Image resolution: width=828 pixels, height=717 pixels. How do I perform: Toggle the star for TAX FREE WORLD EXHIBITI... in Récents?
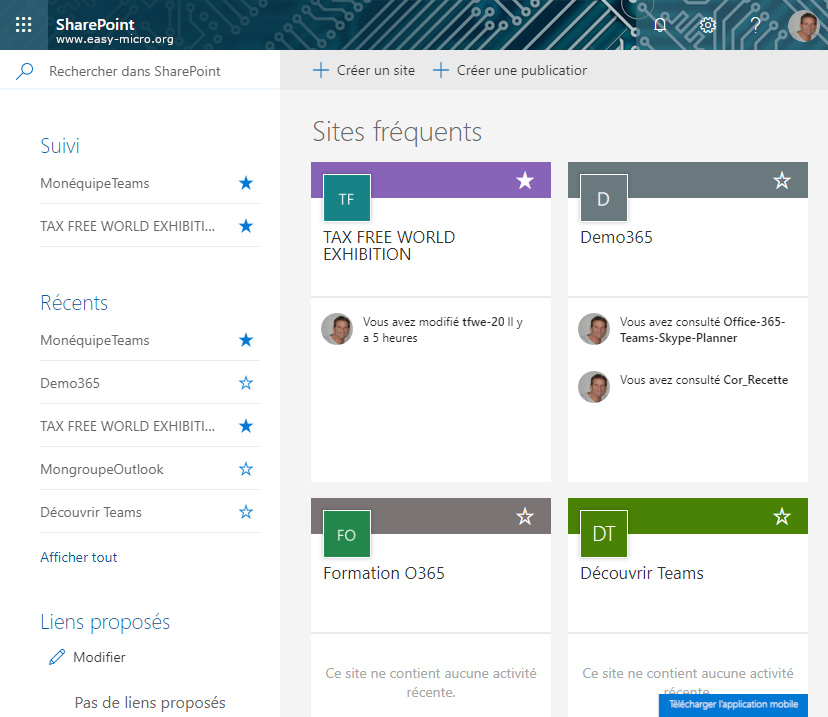click(246, 426)
